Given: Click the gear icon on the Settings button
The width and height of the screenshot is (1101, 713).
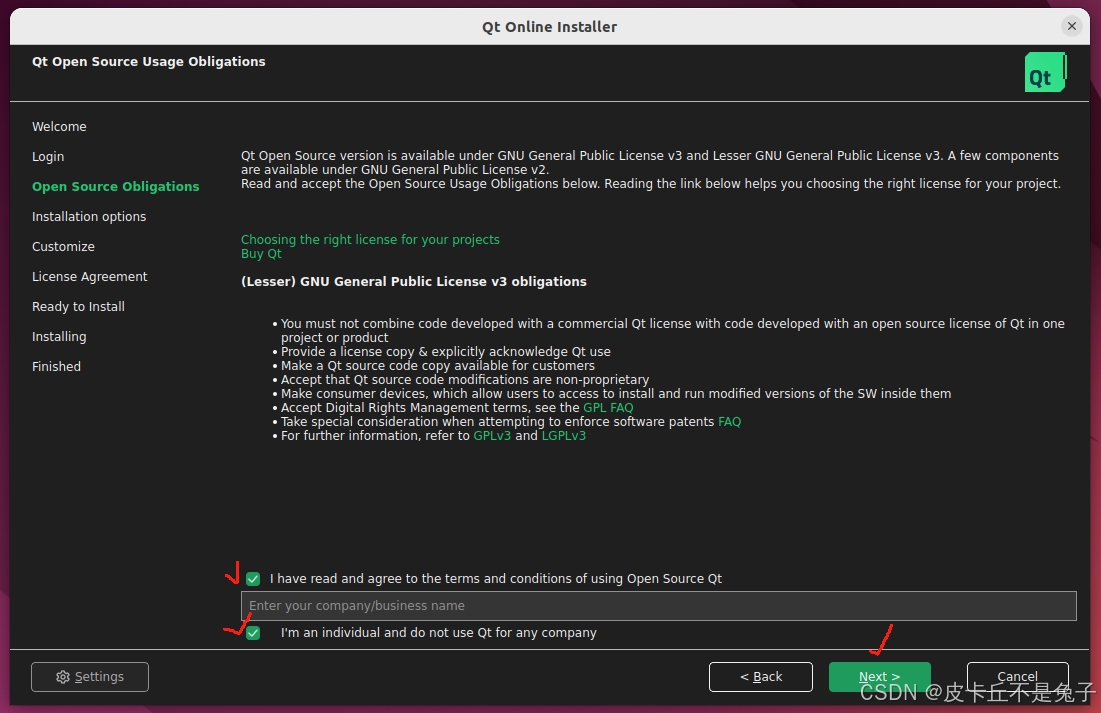Looking at the screenshot, I should pos(62,677).
